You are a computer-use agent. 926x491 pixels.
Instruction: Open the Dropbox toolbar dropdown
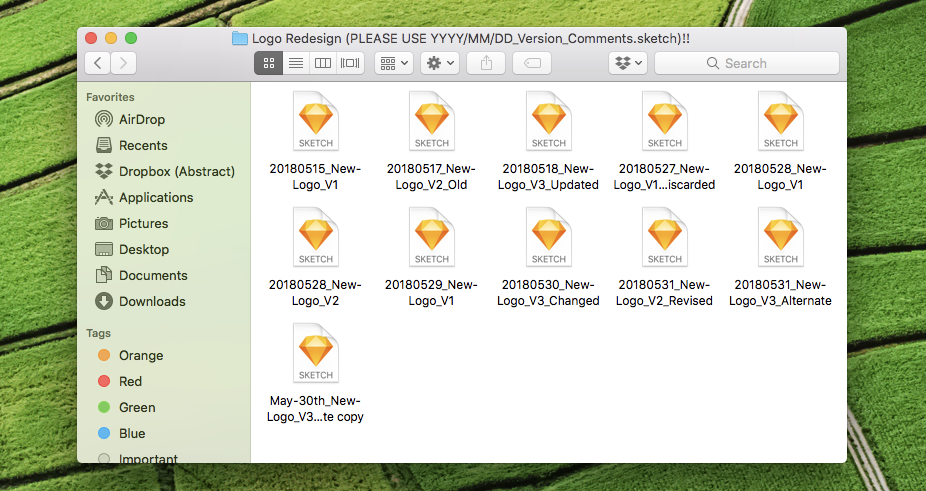tap(628, 63)
